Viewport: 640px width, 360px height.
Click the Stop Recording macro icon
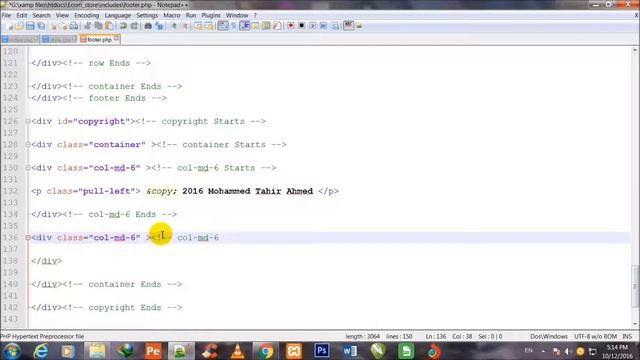(x=302, y=26)
